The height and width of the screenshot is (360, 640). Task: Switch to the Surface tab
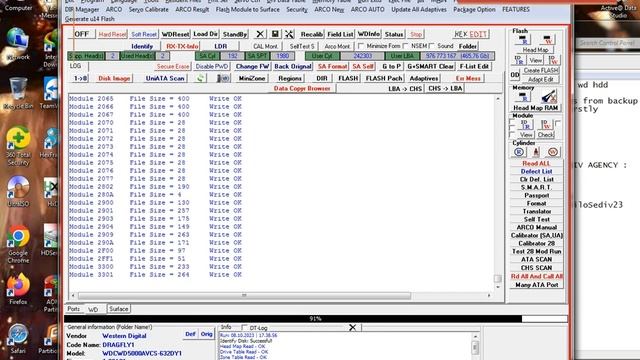point(118,309)
